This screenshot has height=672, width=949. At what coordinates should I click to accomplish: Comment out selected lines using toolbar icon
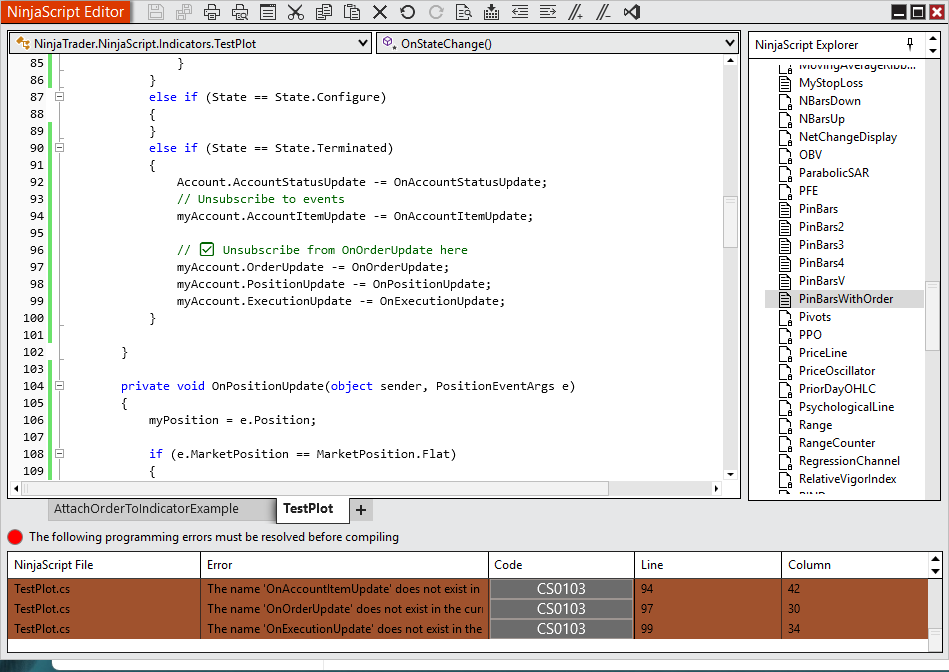click(x=575, y=13)
